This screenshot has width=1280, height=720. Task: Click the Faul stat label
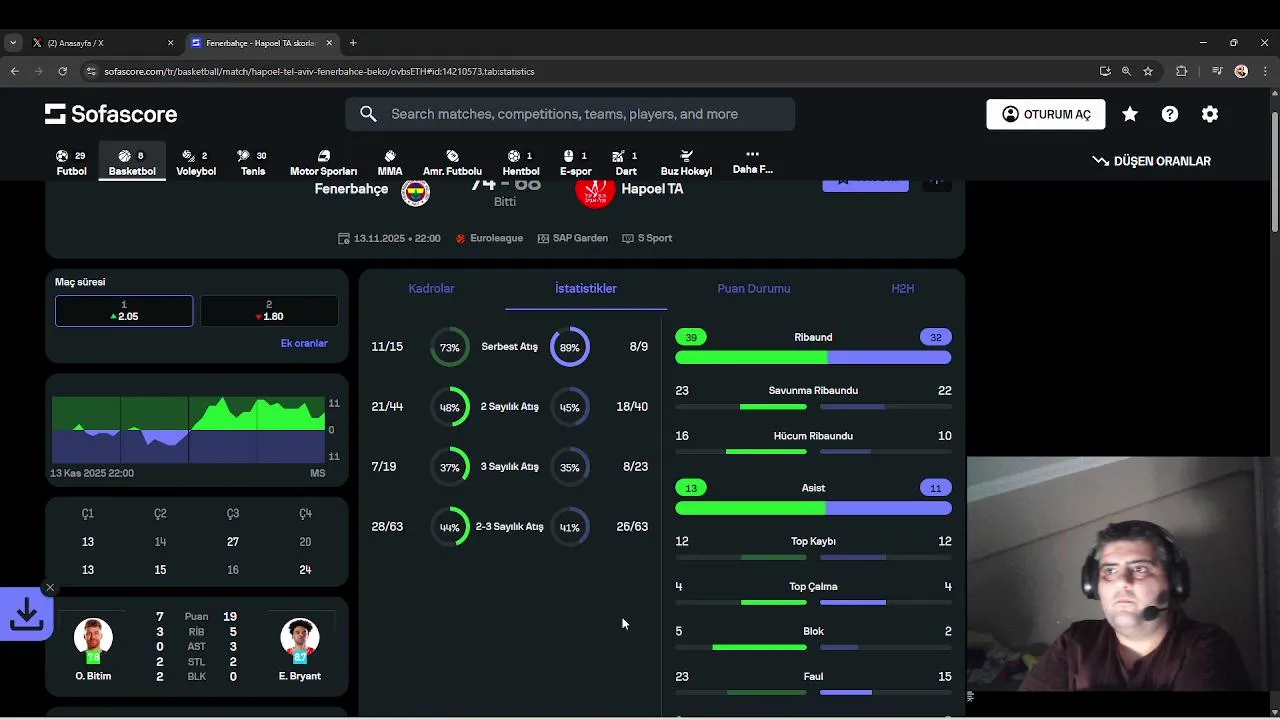click(x=813, y=676)
